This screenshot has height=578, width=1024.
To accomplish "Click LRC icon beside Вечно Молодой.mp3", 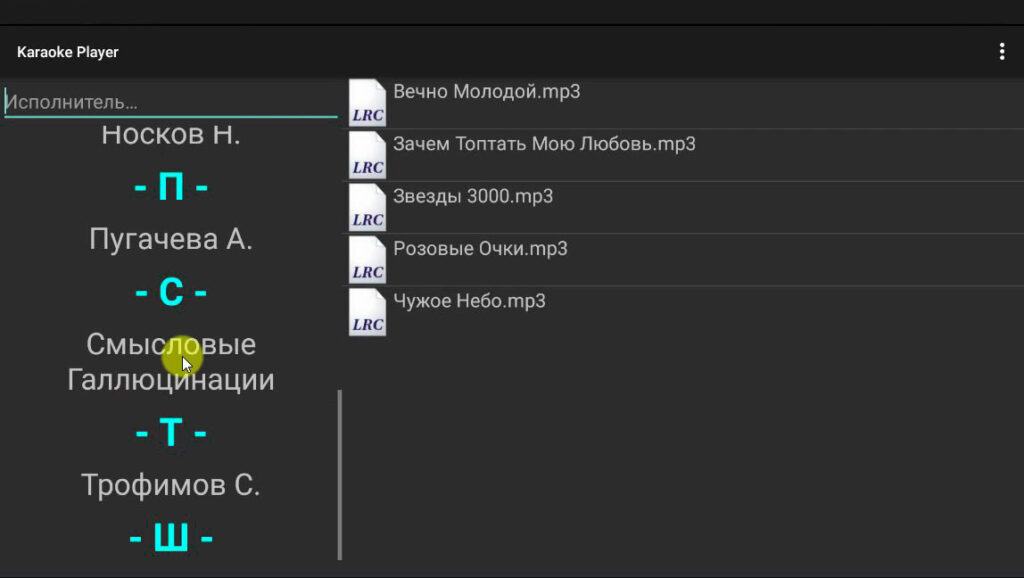I will coord(367,103).
